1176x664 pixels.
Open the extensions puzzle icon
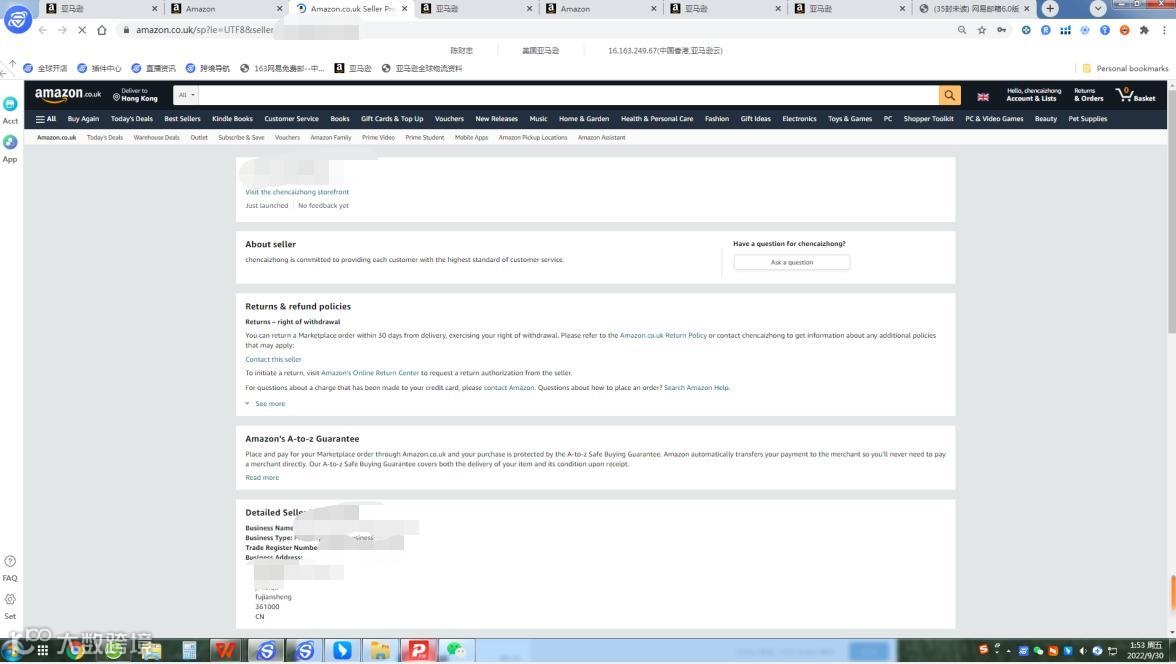coord(1144,30)
